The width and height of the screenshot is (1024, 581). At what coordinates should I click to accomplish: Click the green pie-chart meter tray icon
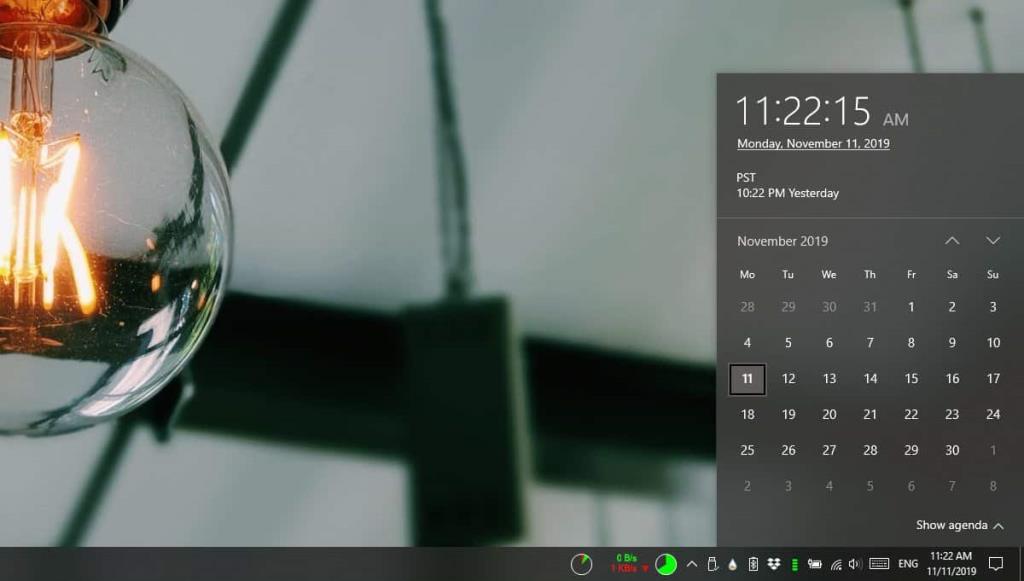665,561
